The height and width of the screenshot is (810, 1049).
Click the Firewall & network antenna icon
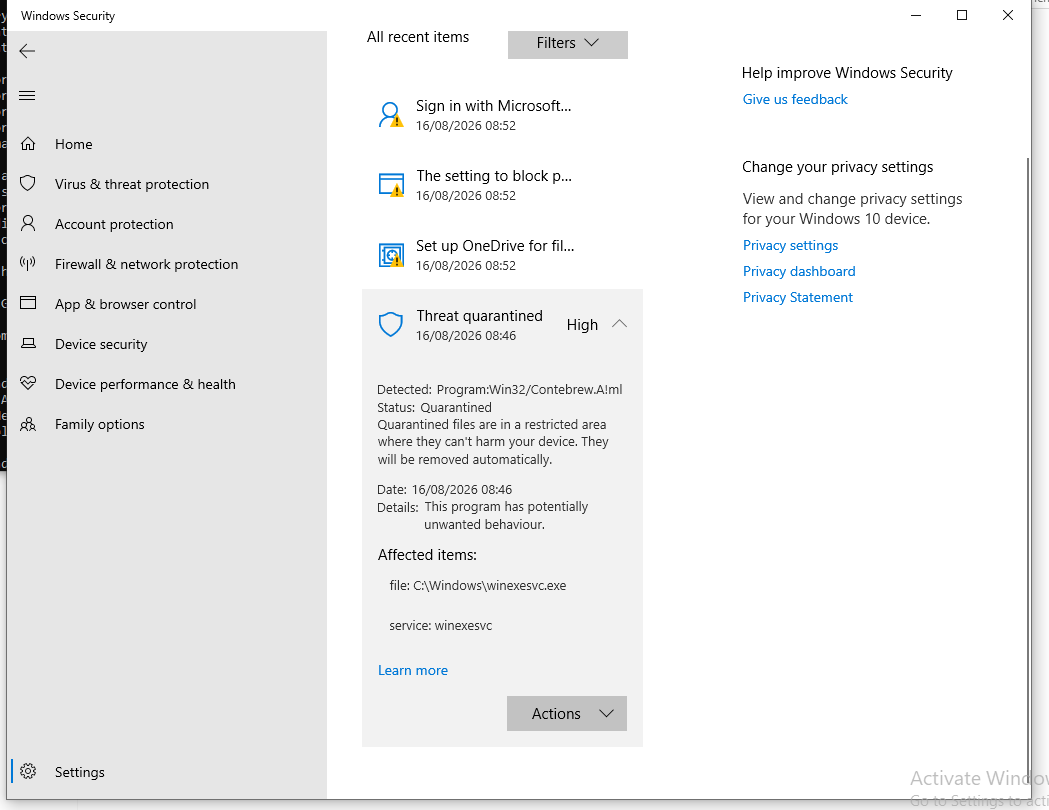coord(27,264)
